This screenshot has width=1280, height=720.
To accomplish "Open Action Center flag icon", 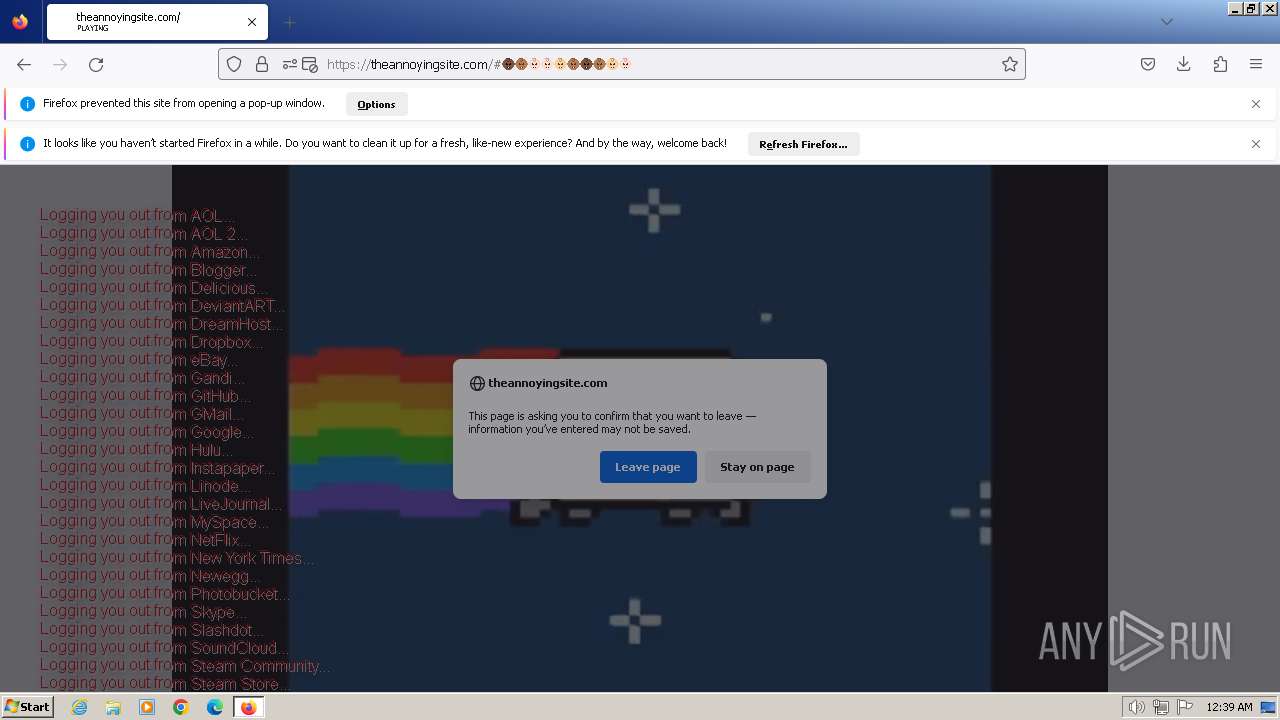I will [x=1185, y=707].
